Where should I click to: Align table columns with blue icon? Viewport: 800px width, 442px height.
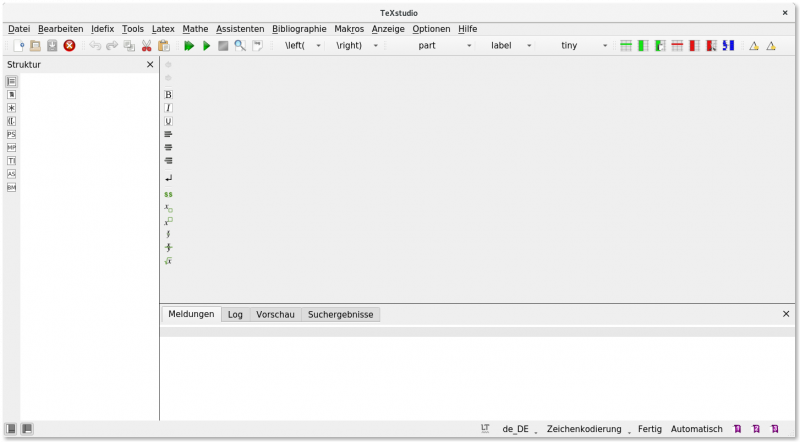729,46
